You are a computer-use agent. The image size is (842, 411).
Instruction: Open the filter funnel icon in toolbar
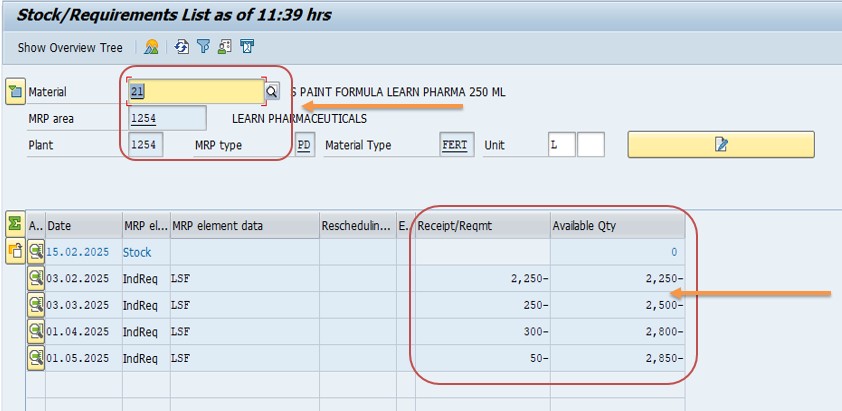[203, 47]
